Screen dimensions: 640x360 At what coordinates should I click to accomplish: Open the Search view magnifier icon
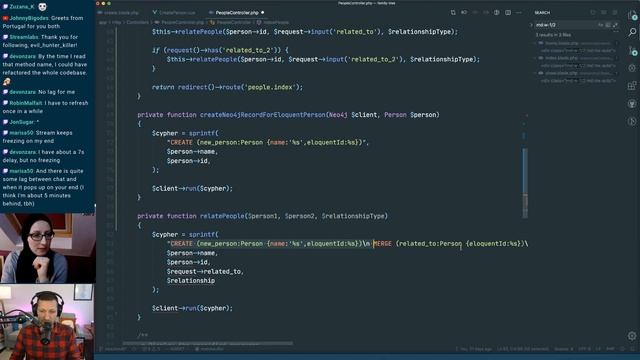[x=632, y=32]
